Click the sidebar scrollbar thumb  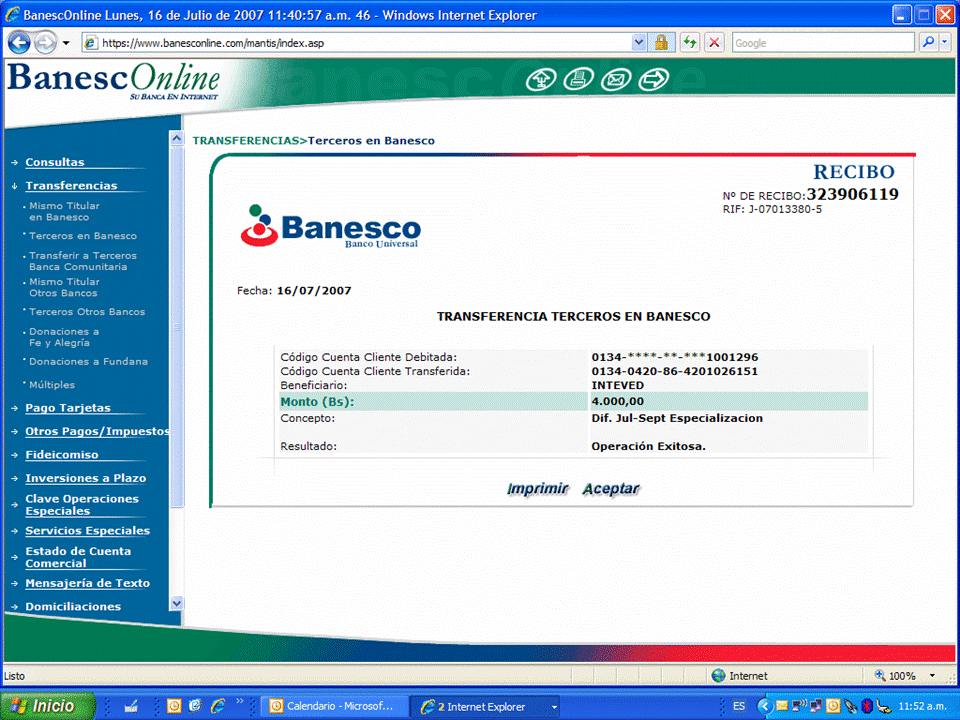point(176,327)
